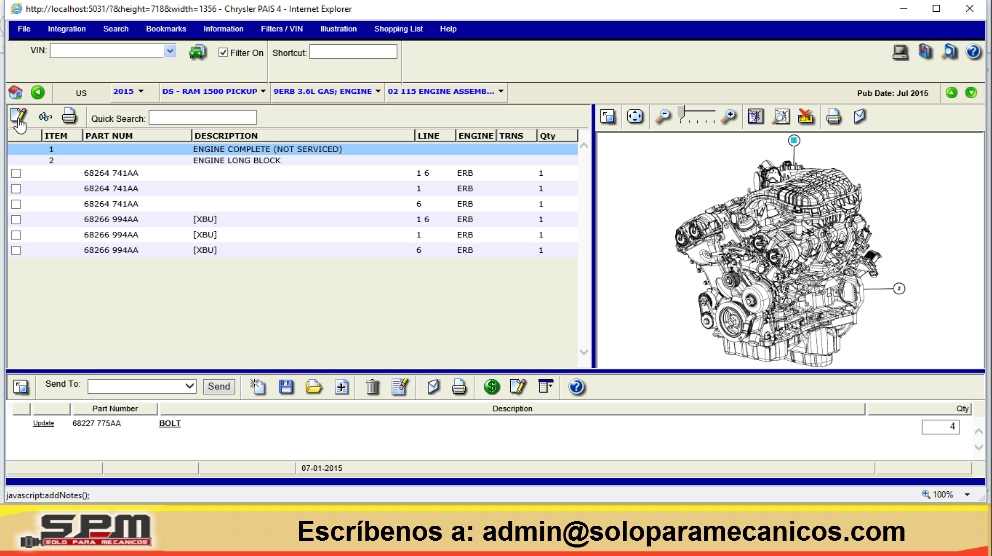
Task: Open the VIN combo box dropdown
Action: tap(170, 51)
